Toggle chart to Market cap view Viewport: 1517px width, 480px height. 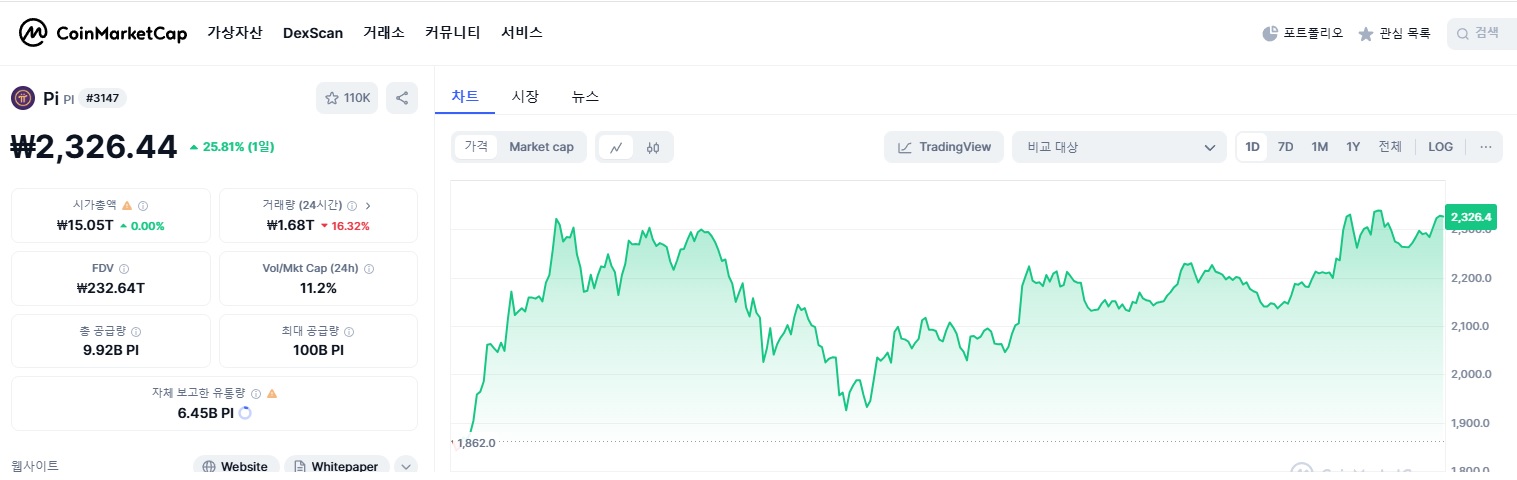pyautogui.click(x=541, y=147)
